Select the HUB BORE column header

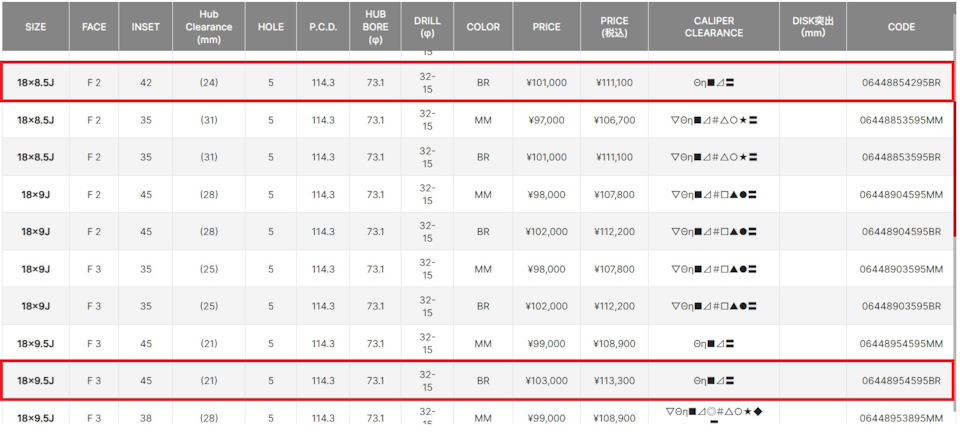(375, 27)
